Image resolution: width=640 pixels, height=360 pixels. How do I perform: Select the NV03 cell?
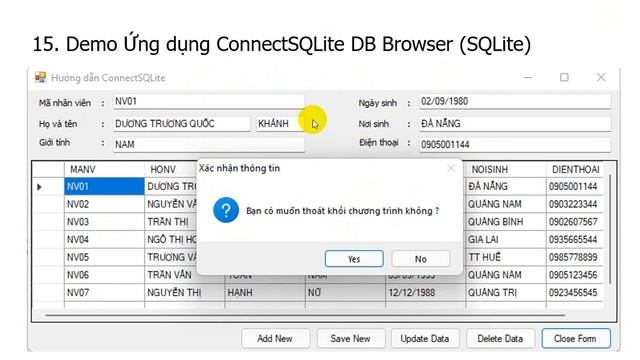104,222
